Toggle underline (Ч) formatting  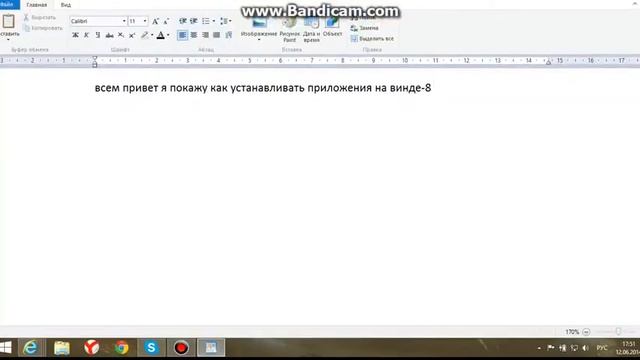pyautogui.click(x=98, y=35)
